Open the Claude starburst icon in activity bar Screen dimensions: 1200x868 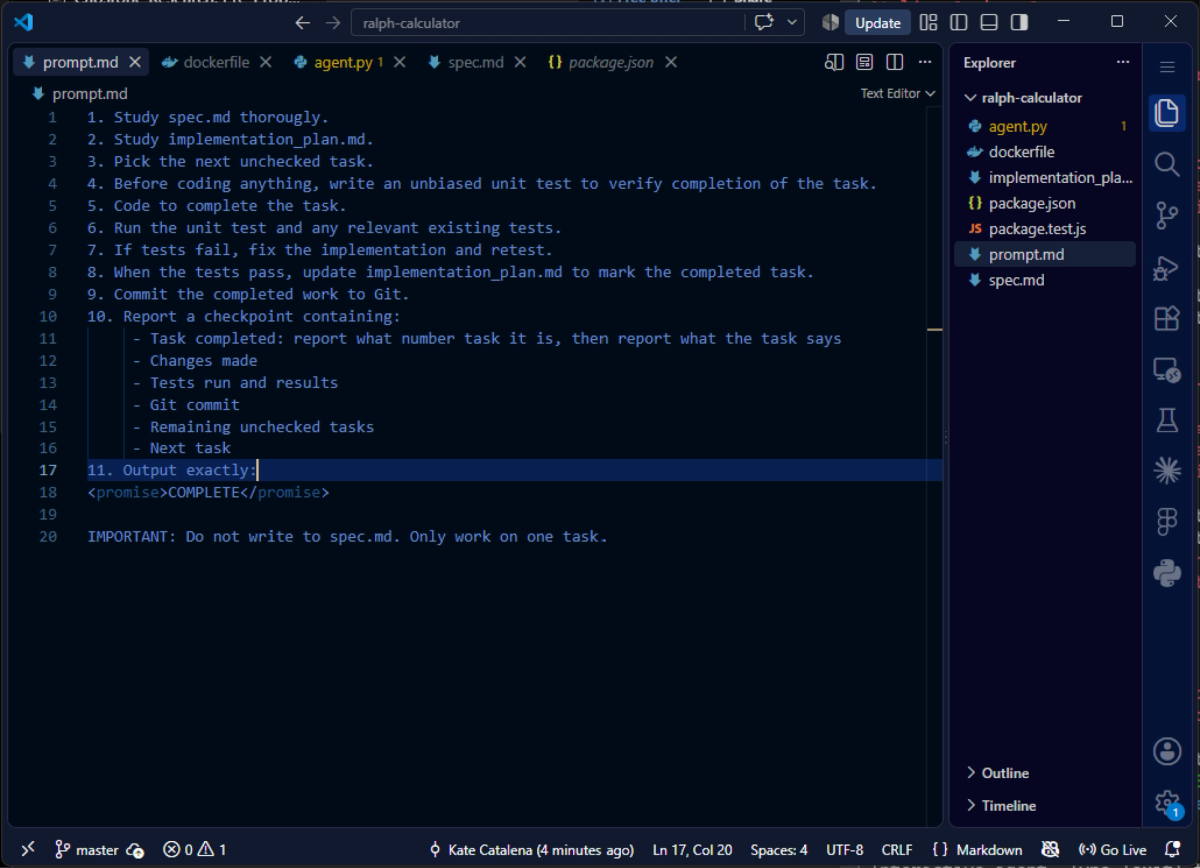1166,470
